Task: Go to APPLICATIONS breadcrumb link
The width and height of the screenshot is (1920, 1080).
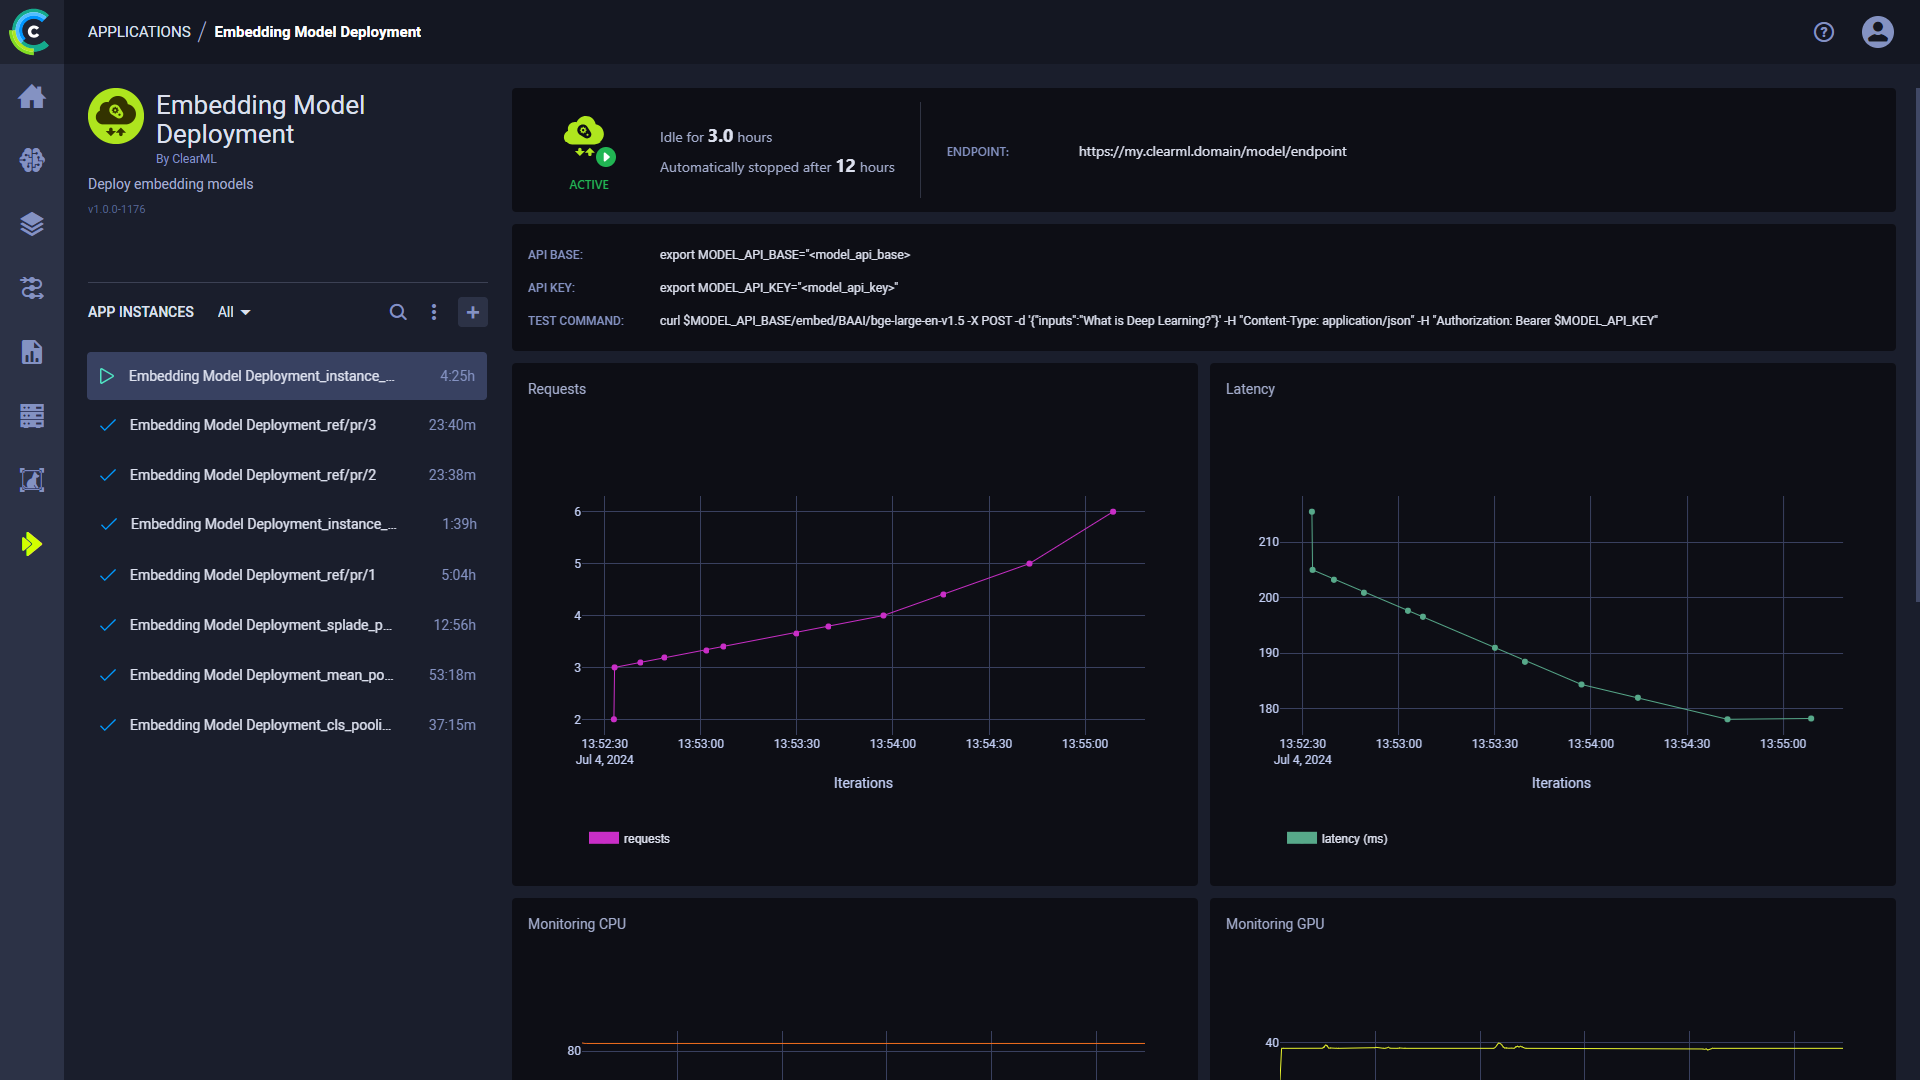Action: tap(139, 32)
